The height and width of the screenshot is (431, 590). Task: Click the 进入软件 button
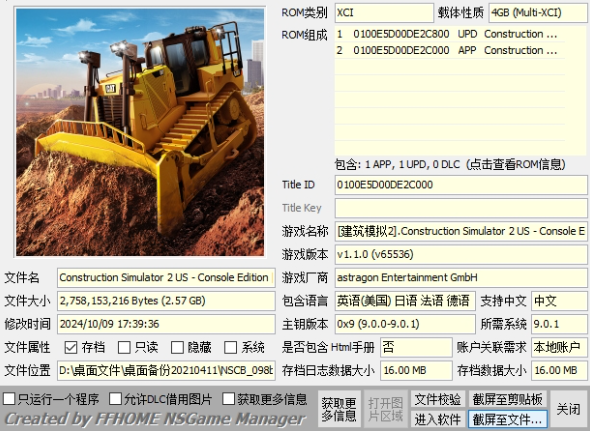(438, 419)
